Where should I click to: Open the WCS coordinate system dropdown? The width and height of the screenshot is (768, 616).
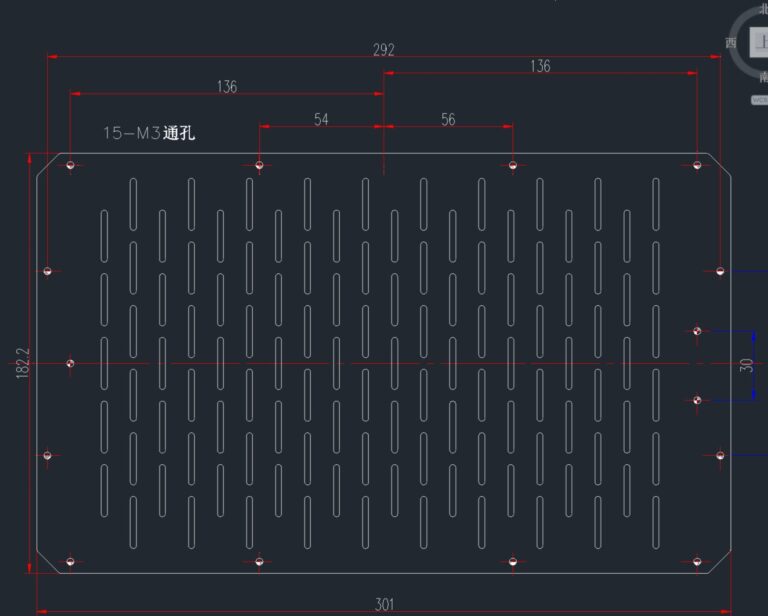click(760, 100)
